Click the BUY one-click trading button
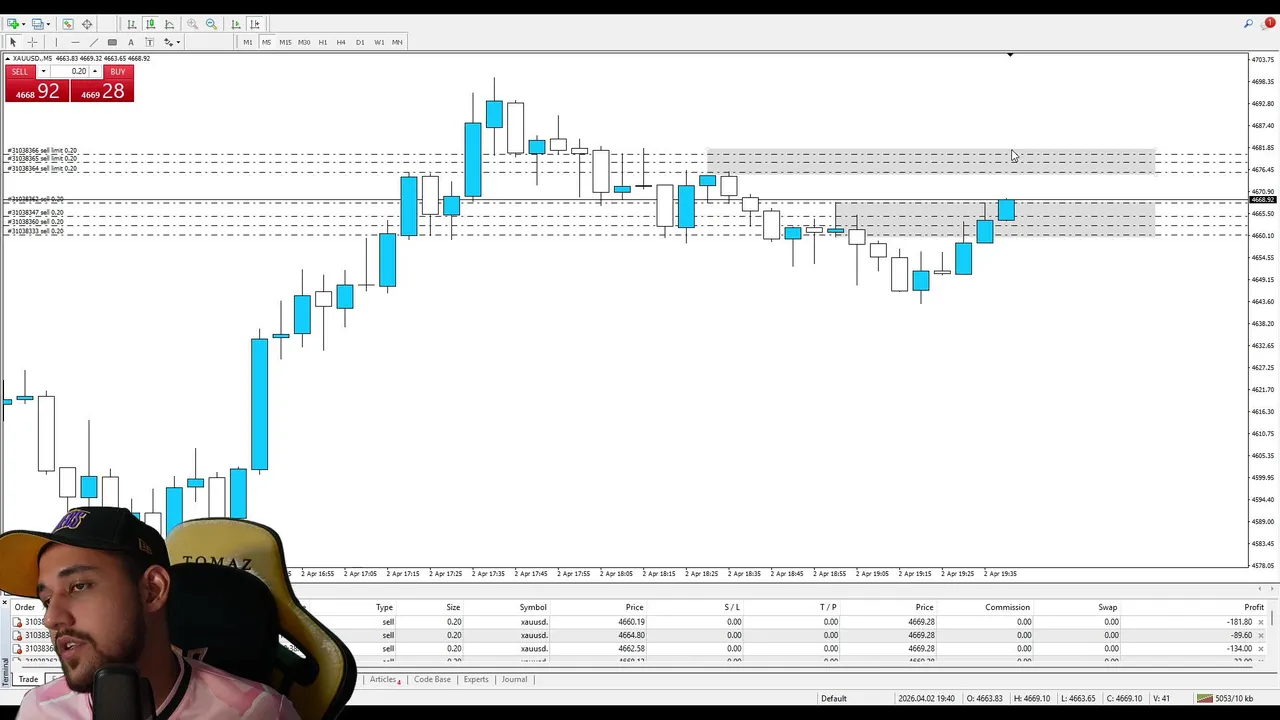1280x720 pixels. [118, 72]
